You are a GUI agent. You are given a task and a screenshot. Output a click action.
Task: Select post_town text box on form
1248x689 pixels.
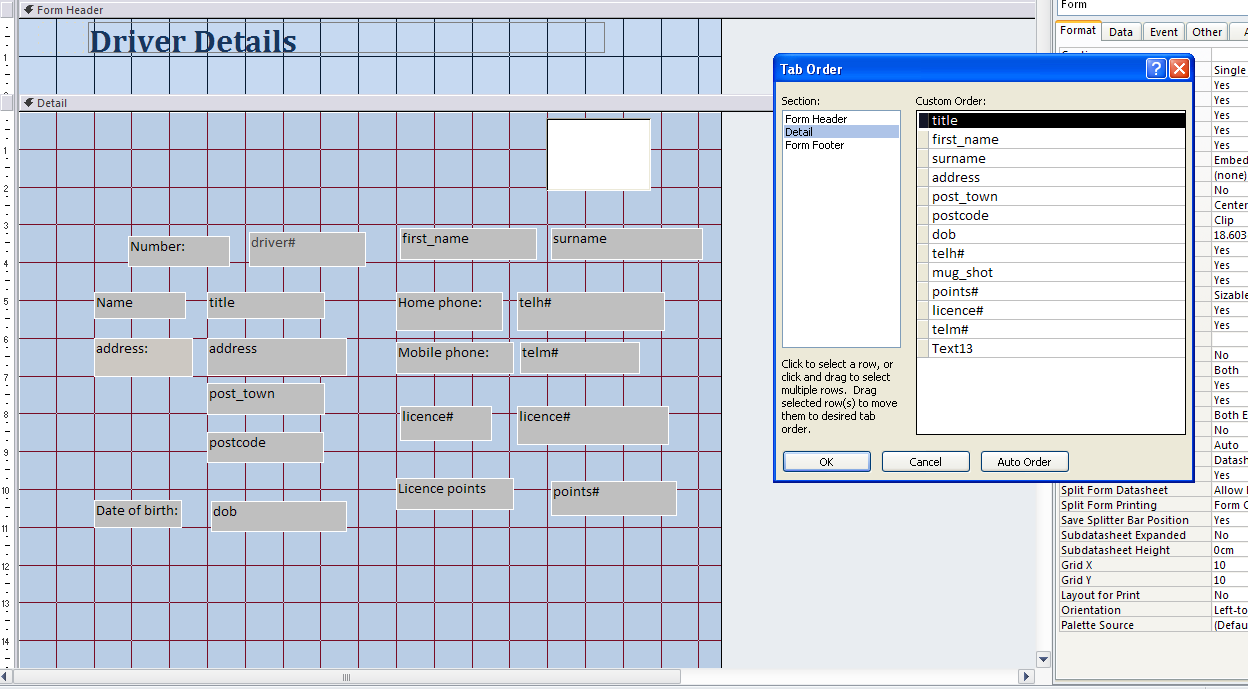click(x=266, y=398)
